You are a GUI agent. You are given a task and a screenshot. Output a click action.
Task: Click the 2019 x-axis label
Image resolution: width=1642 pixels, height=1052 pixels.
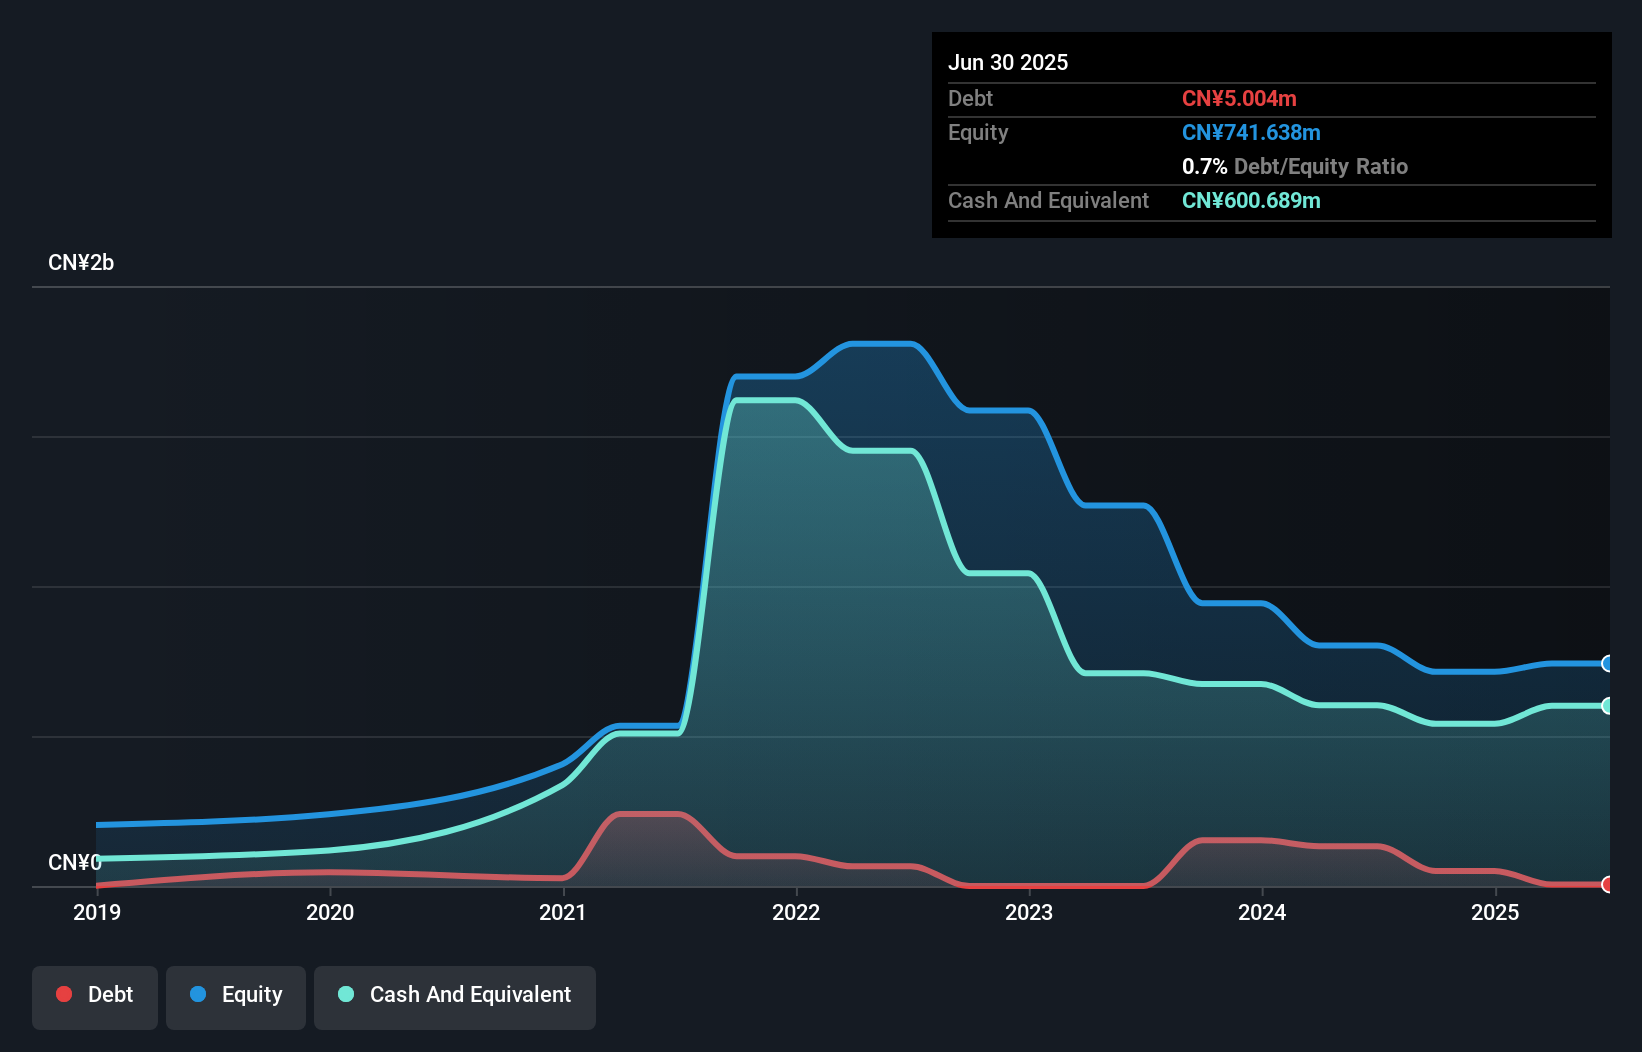tap(97, 912)
